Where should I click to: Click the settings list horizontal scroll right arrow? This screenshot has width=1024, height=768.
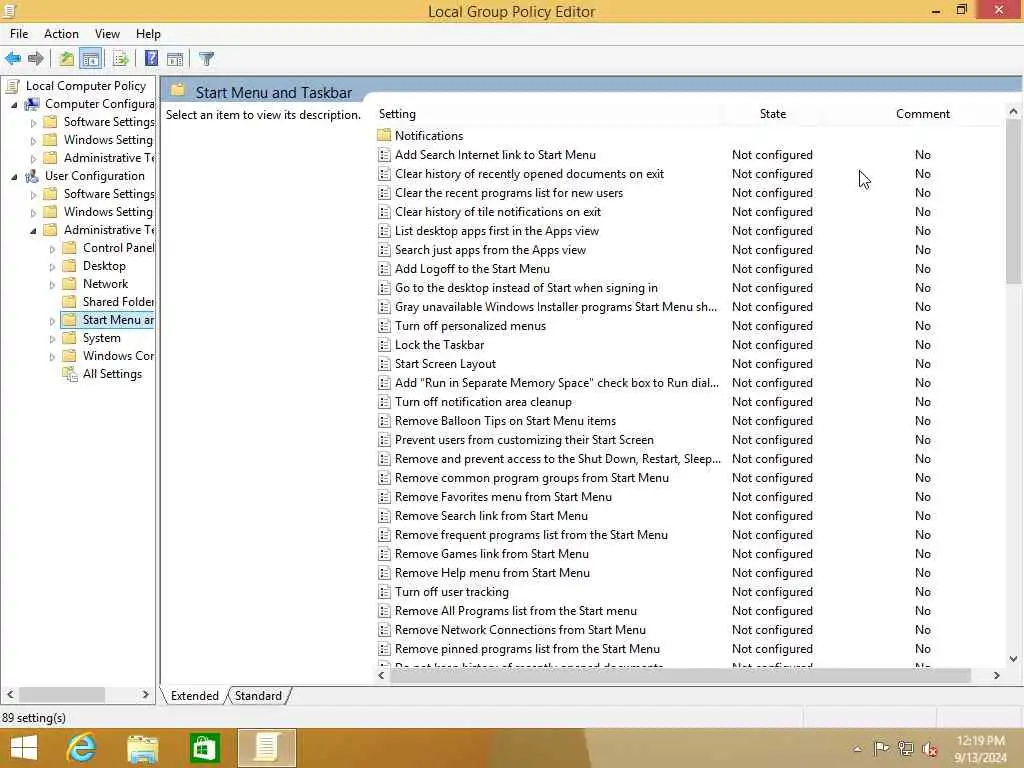[996, 676]
